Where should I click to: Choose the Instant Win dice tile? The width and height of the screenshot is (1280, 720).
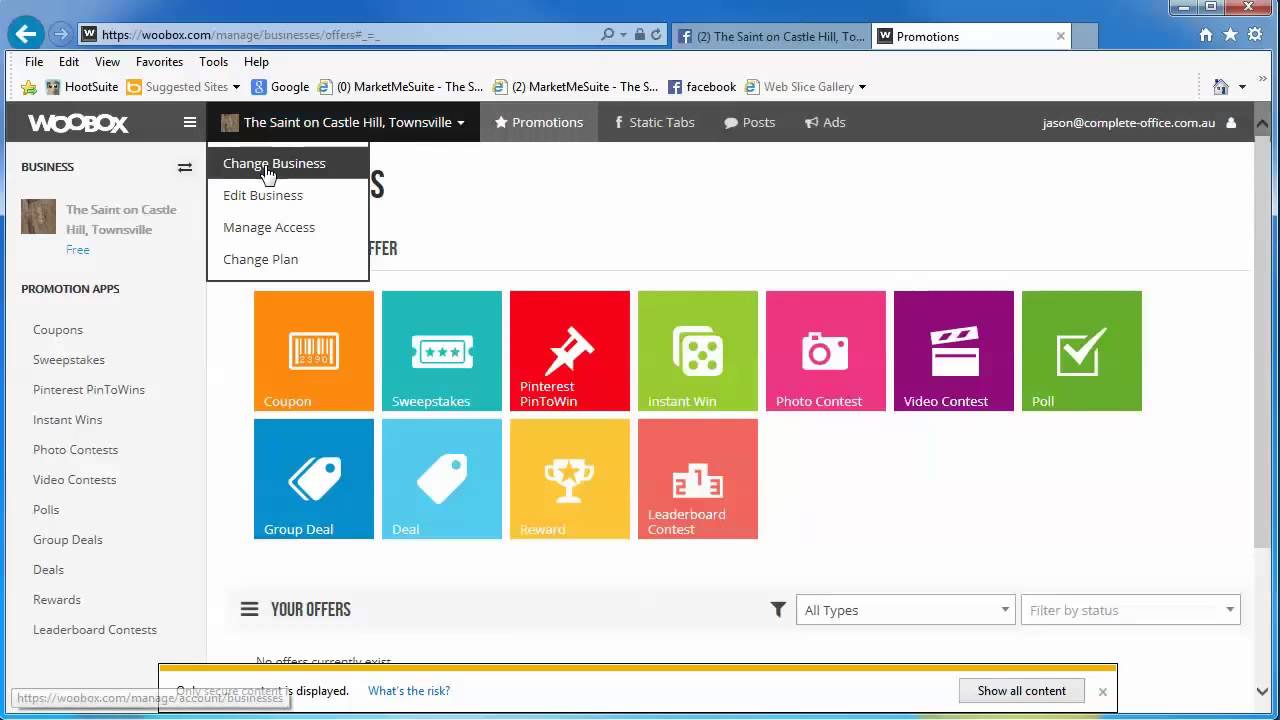pos(697,350)
